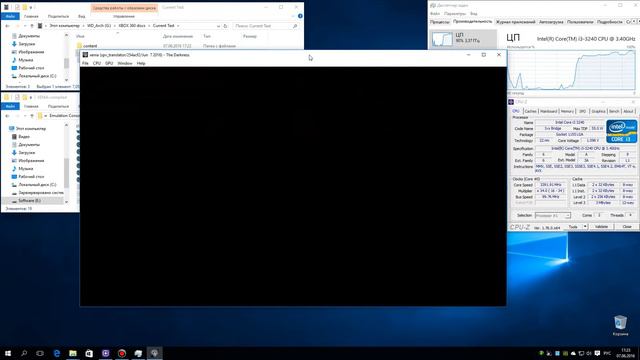
Task: Open recent locations dropdown in Current Test explorer
Action: point(24,26)
